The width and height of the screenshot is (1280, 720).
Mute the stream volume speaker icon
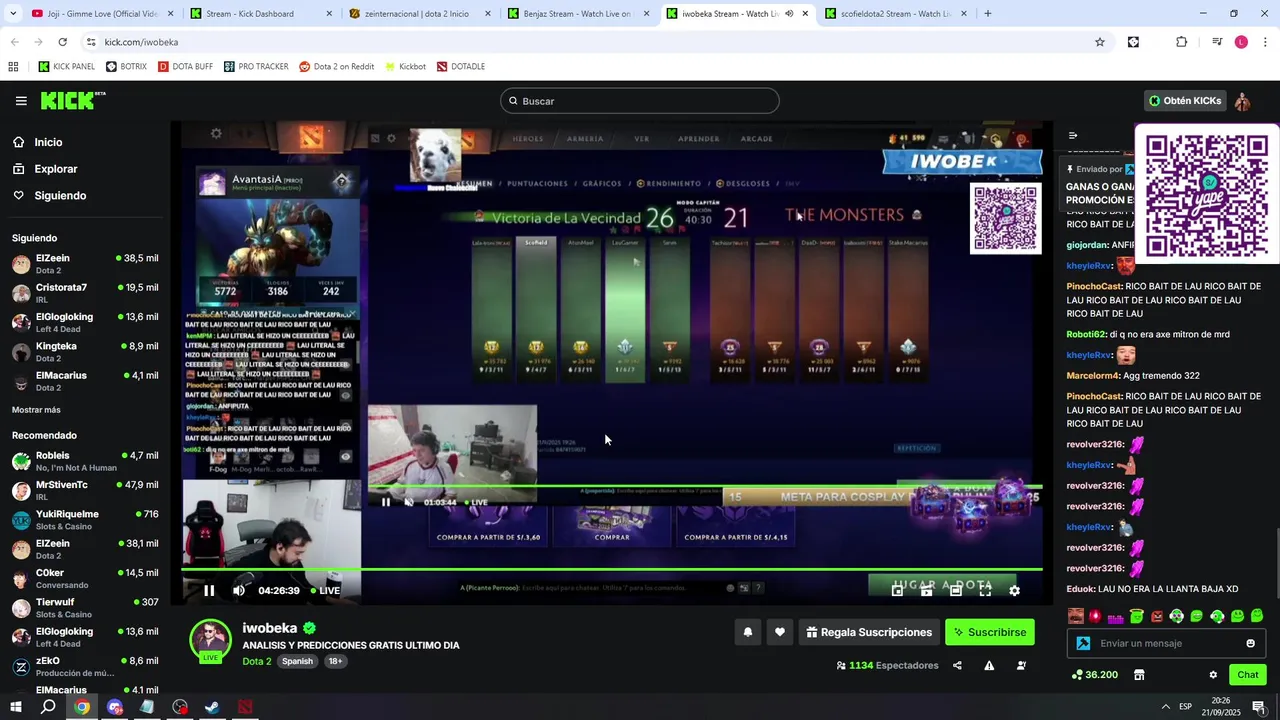pos(239,590)
